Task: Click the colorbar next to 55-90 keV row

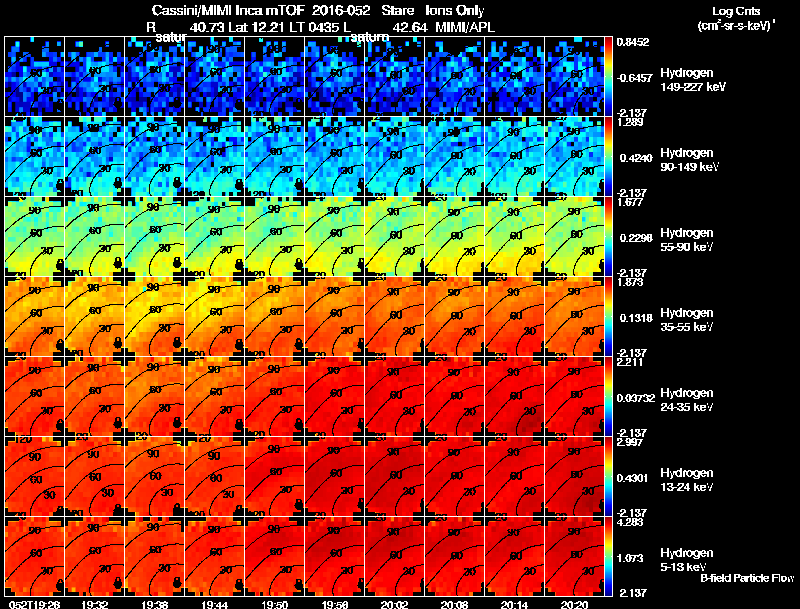Action: point(608,236)
